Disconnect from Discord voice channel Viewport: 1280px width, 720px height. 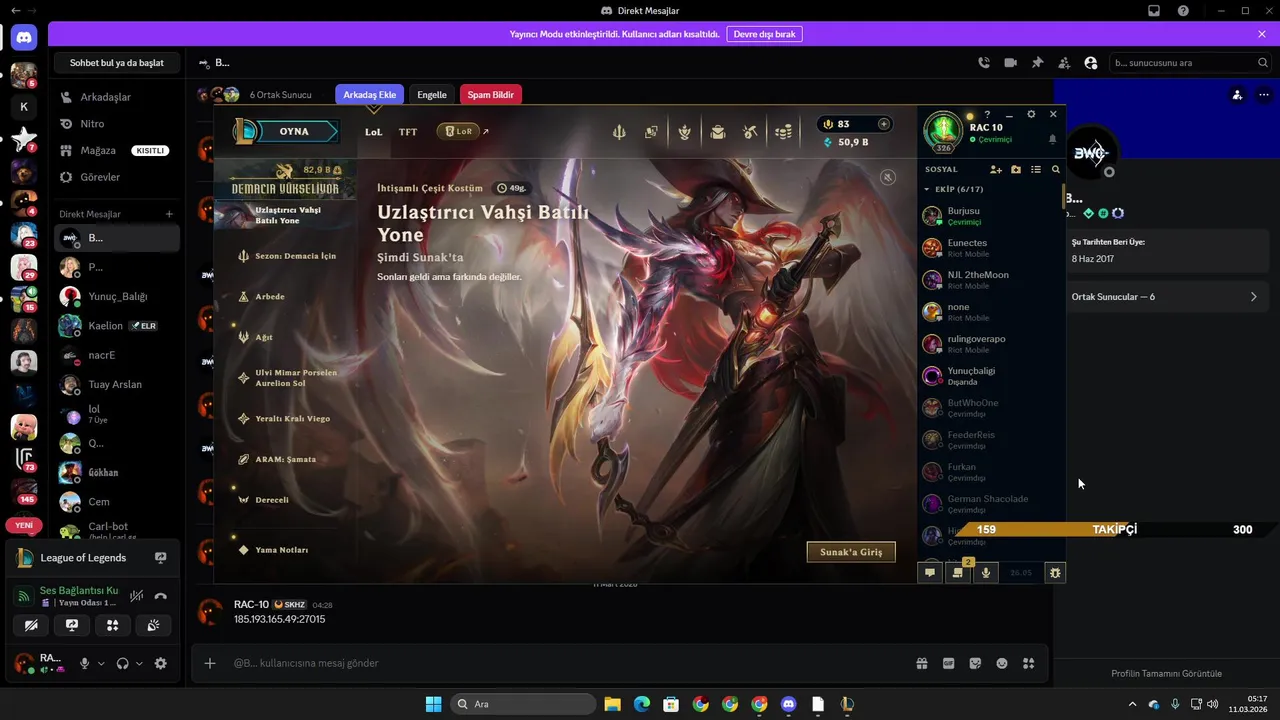point(160,596)
